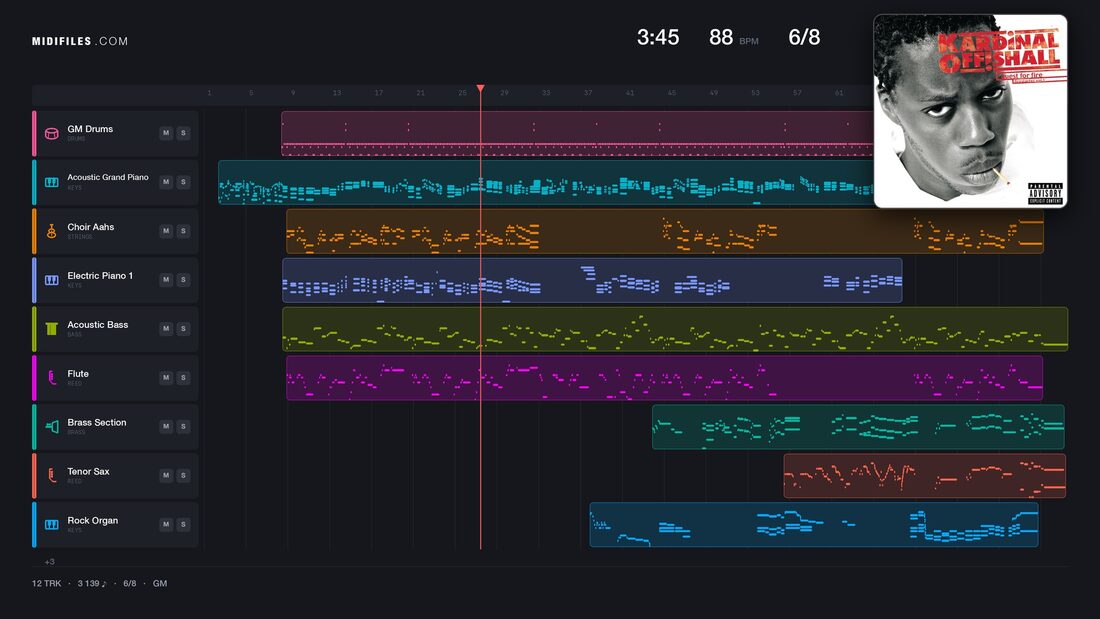Viewport: 1100px width, 619px height.
Task: Click the Tenor Sax reed icon
Action: (52, 476)
